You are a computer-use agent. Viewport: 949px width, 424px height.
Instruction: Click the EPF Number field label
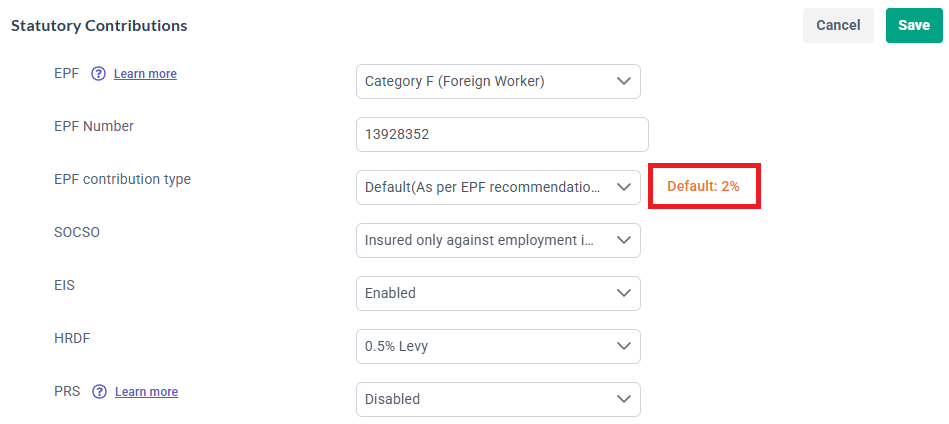coord(94,126)
